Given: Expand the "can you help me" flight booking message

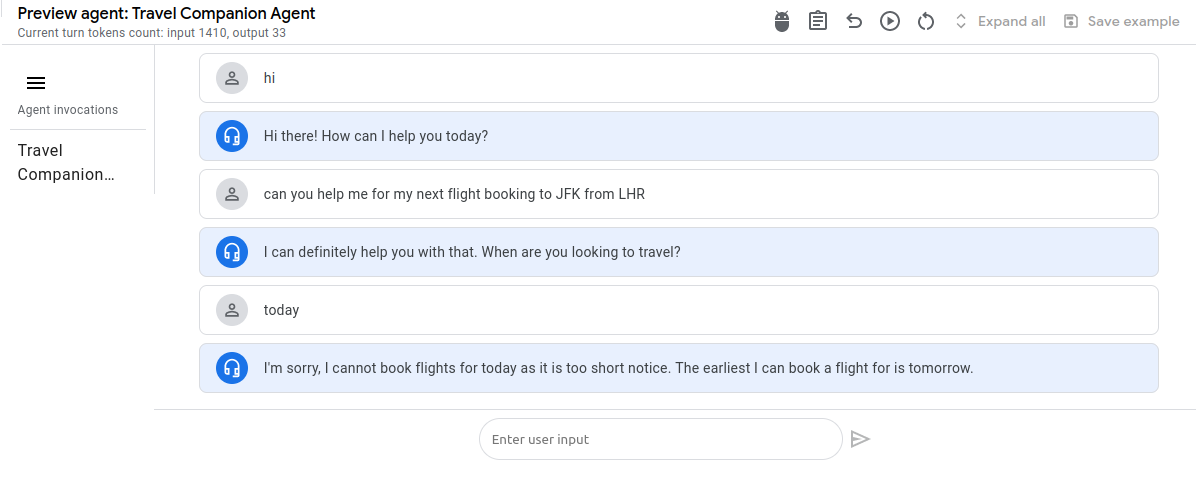Looking at the screenshot, I should click(x=678, y=194).
